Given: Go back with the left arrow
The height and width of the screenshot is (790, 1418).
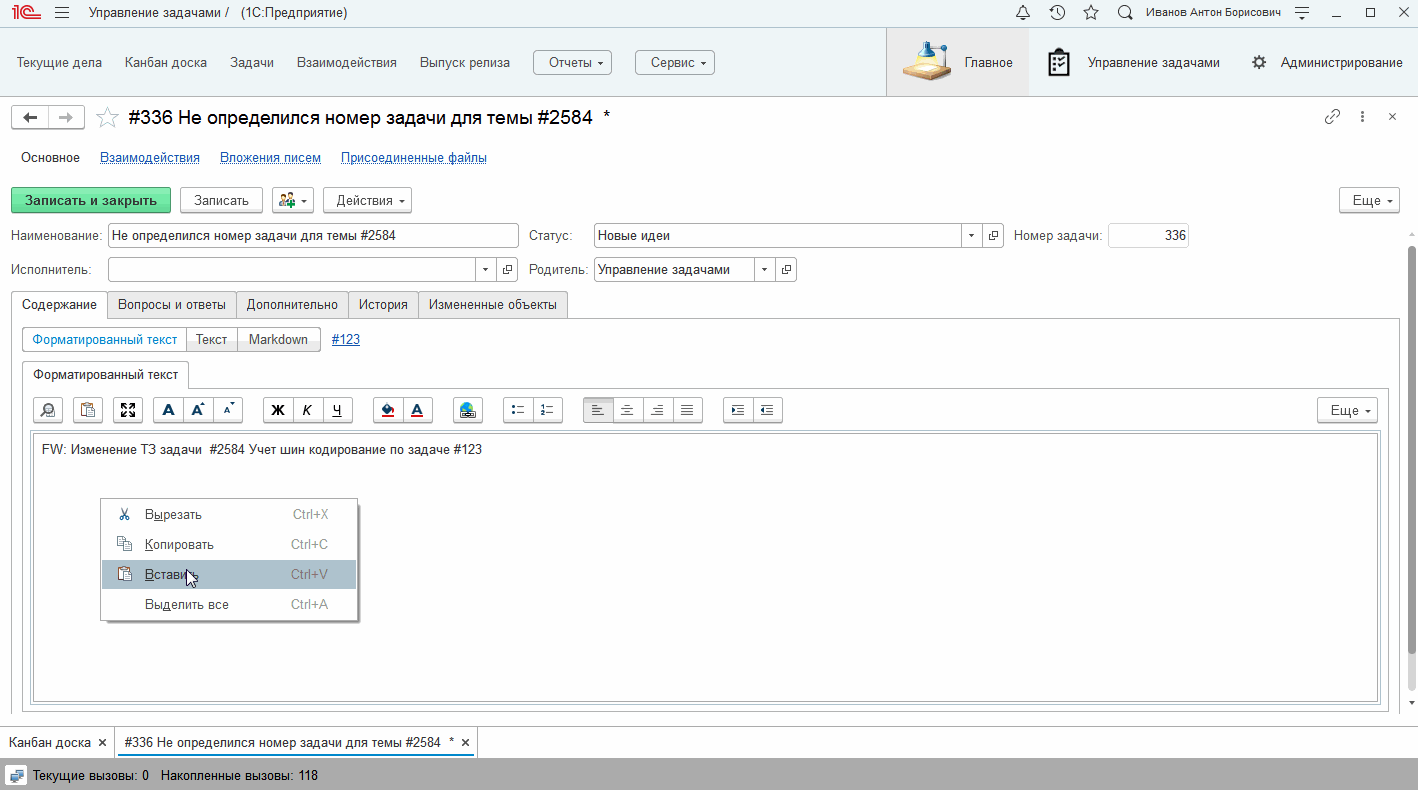Looking at the screenshot, I should point(30,118).
